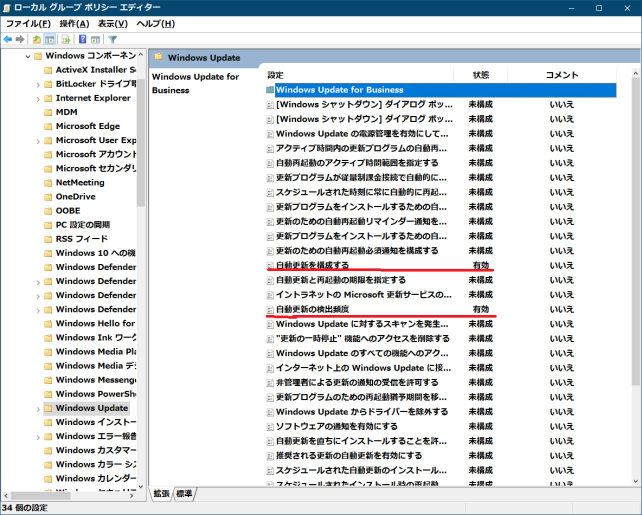Select the 自動更新を構成する policy setting

[x=312, y=265]
